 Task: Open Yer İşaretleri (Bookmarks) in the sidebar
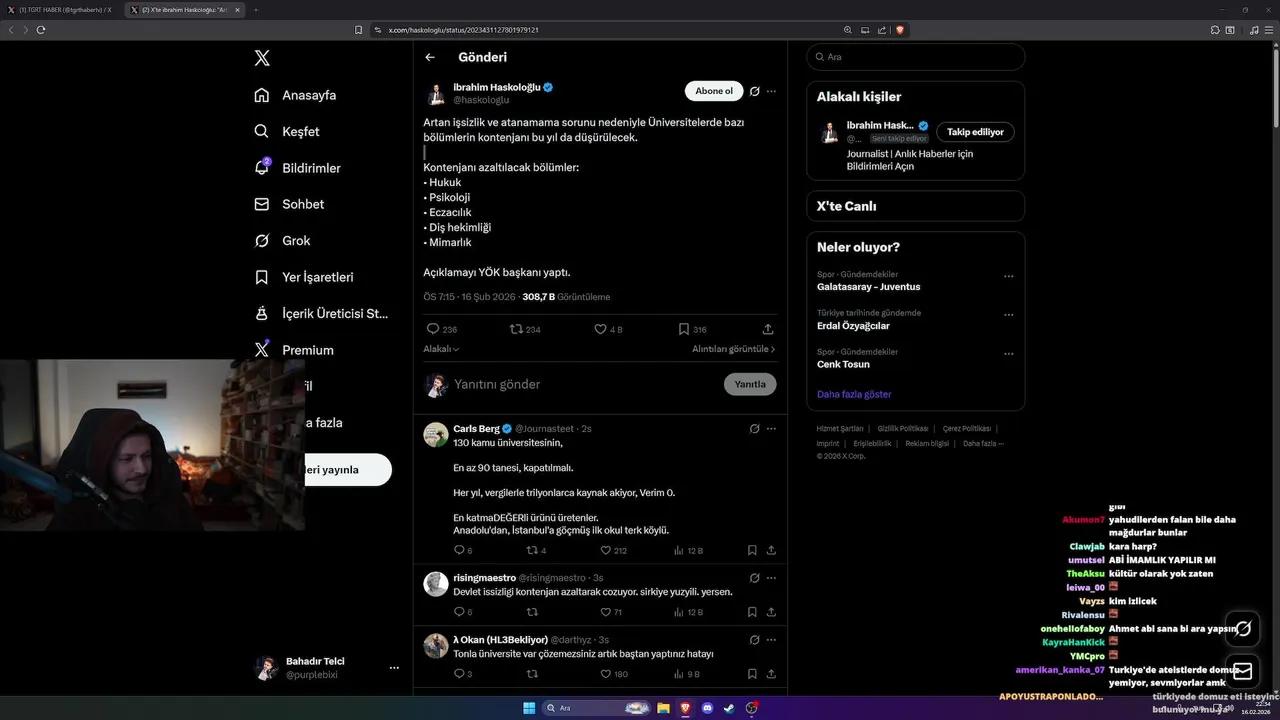(303, 277)
